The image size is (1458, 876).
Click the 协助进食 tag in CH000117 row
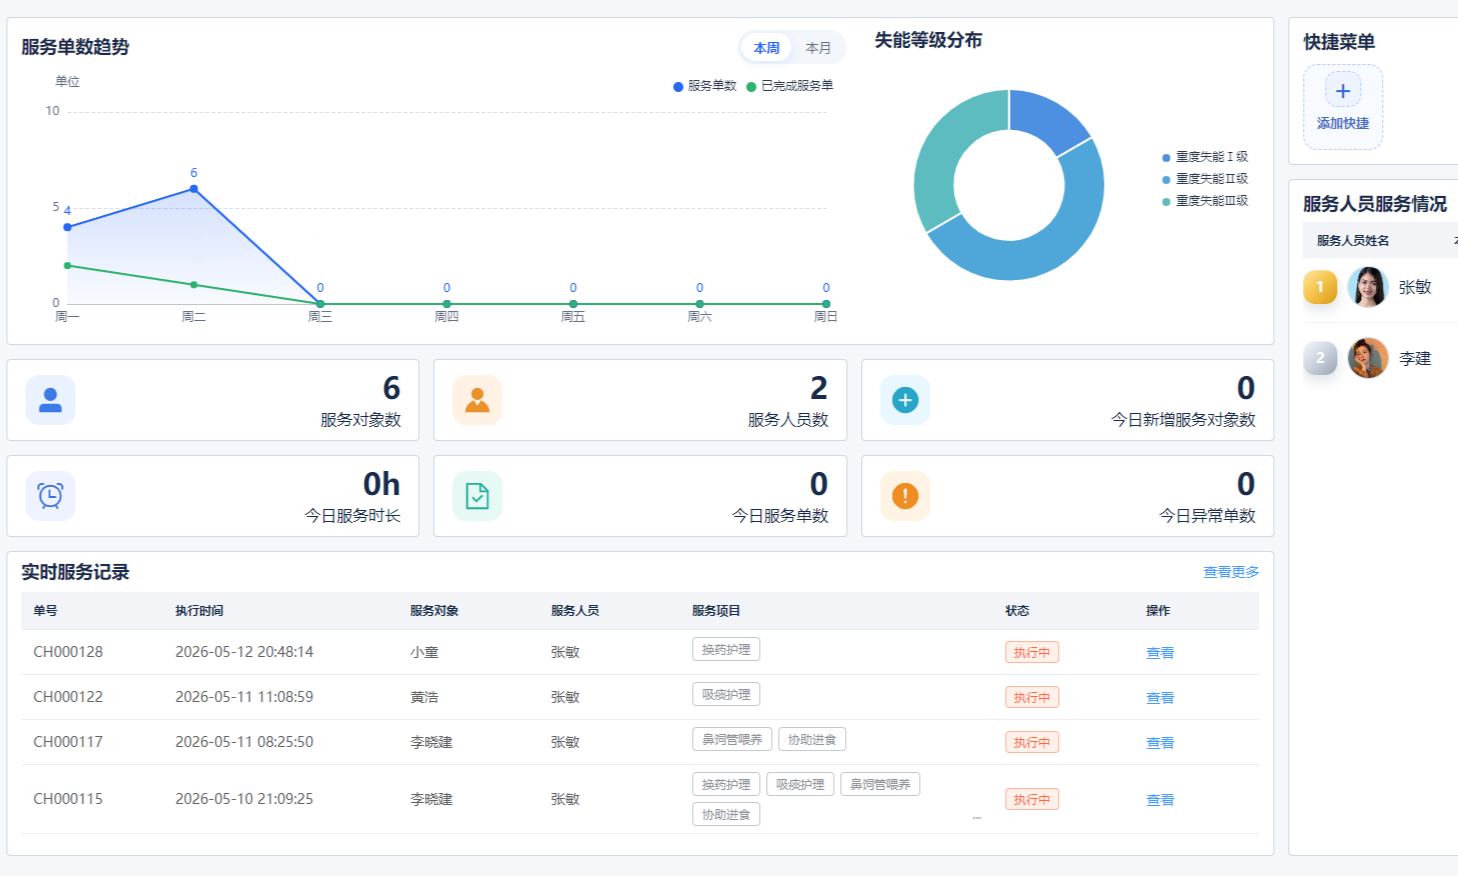pyautogui.click(x=812, y=740)
